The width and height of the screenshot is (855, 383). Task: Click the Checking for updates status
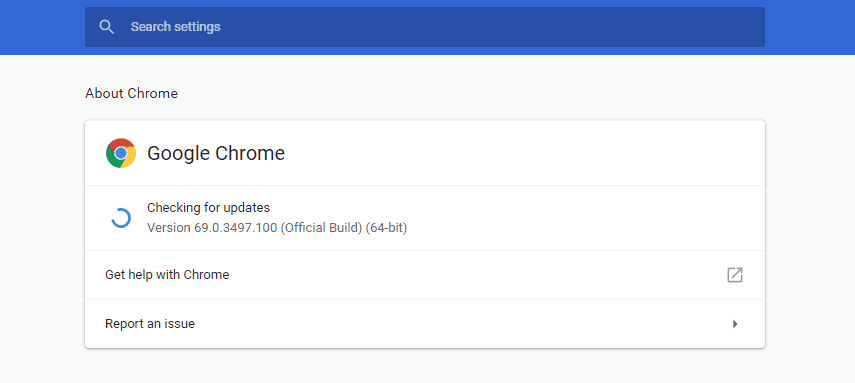208,208
